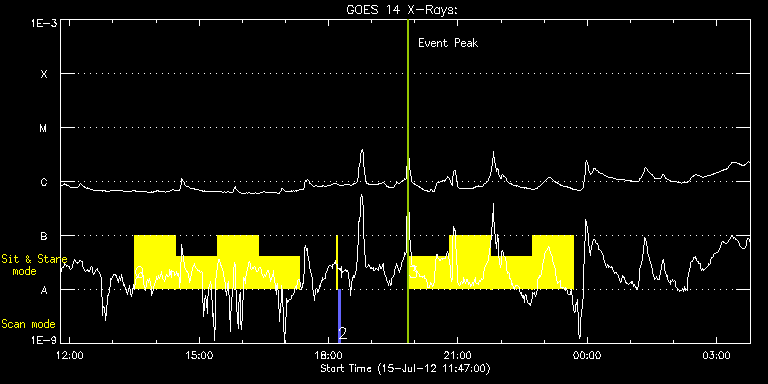Click the A flare class axis label

(x=44, y=290)
